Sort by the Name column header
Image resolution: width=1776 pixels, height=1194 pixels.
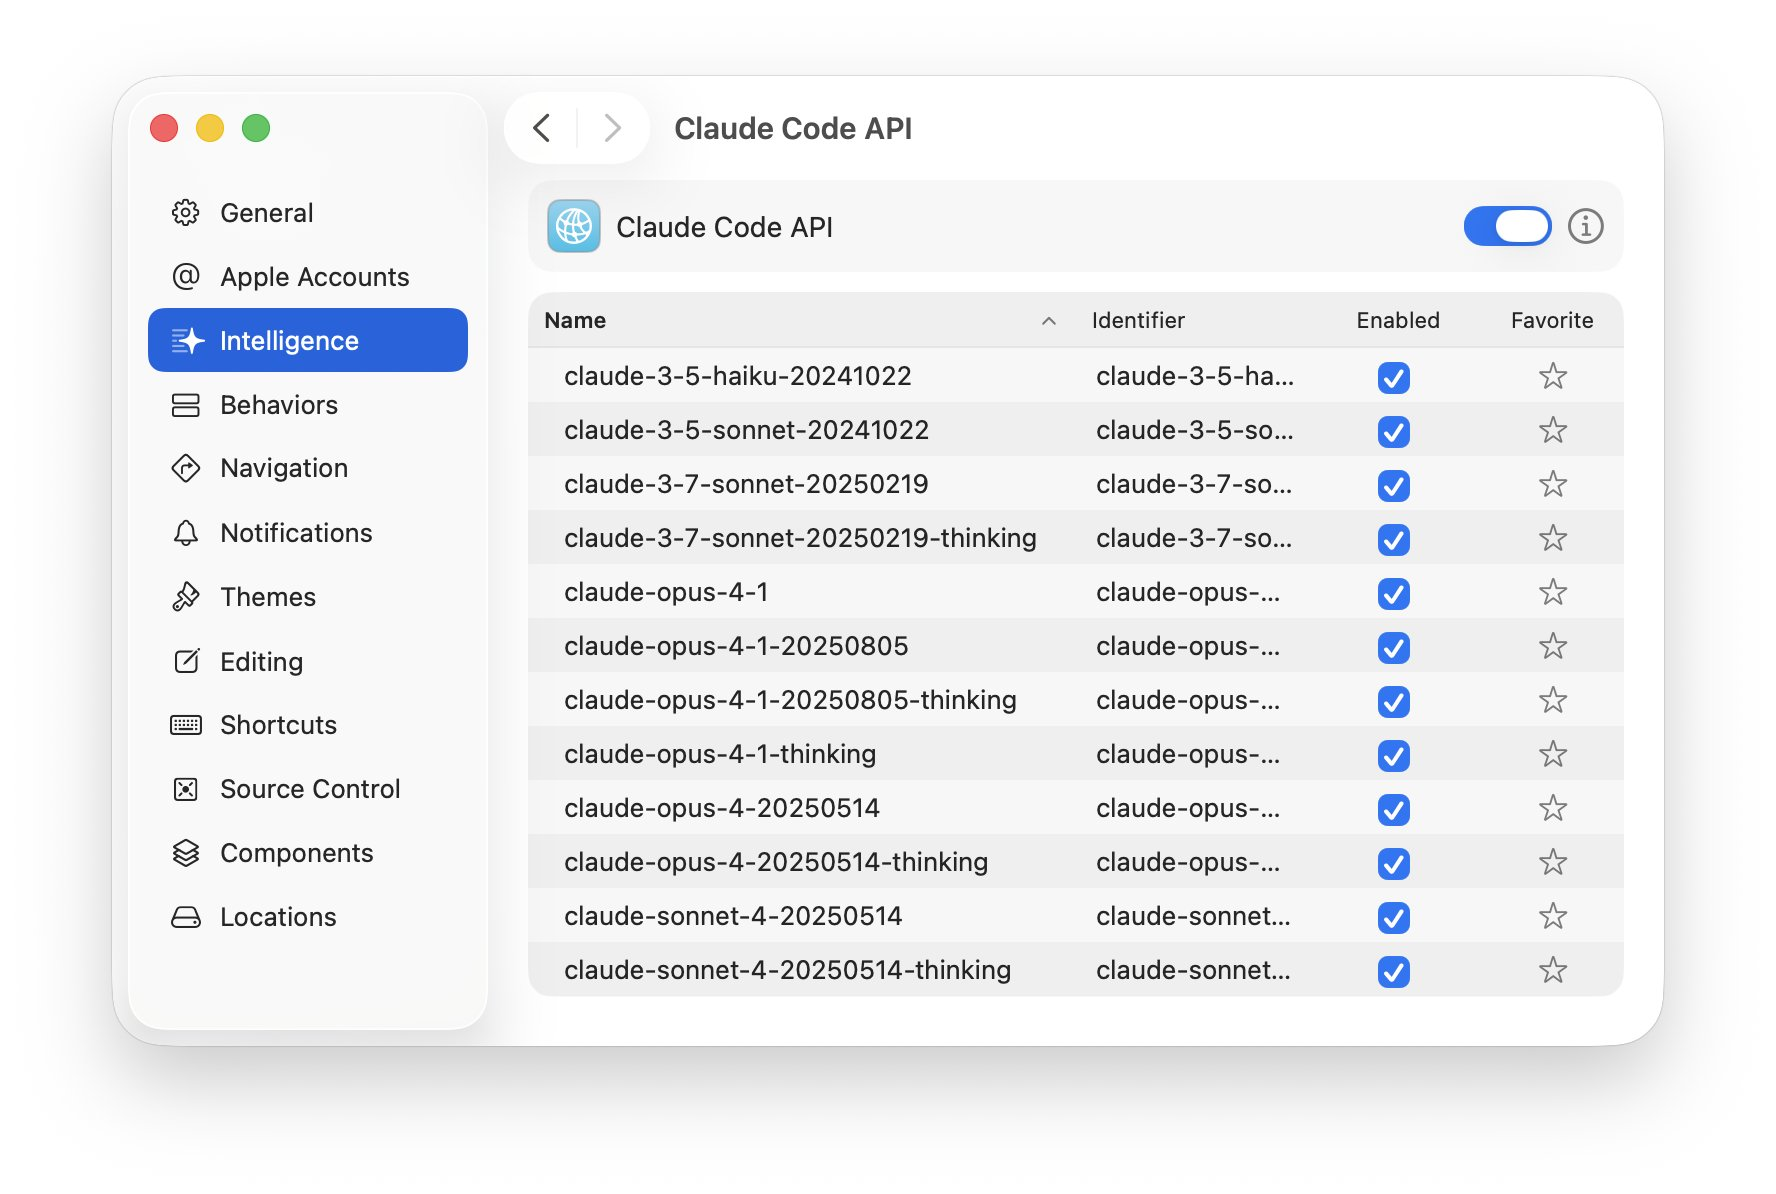pos(575,320)
